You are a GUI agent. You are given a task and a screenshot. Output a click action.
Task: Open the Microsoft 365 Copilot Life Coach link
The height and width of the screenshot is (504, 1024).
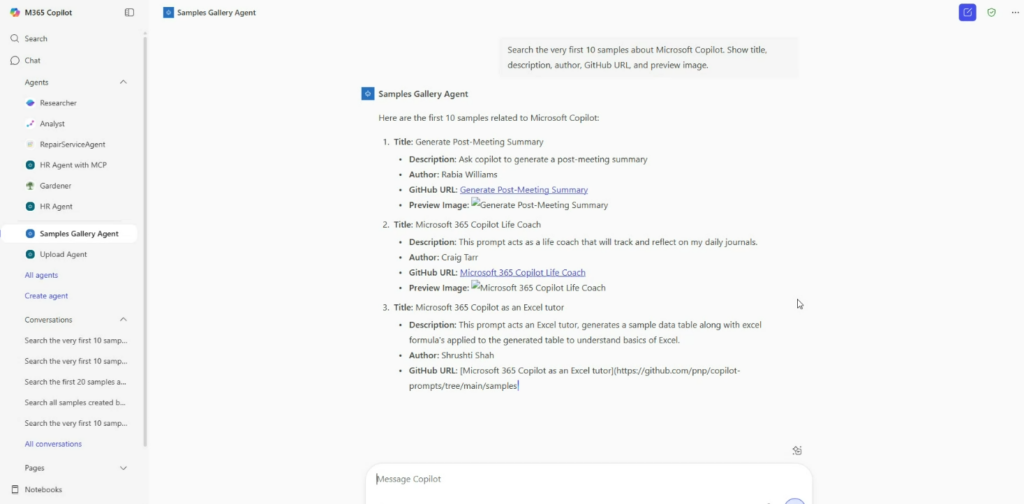click(522, 273)
